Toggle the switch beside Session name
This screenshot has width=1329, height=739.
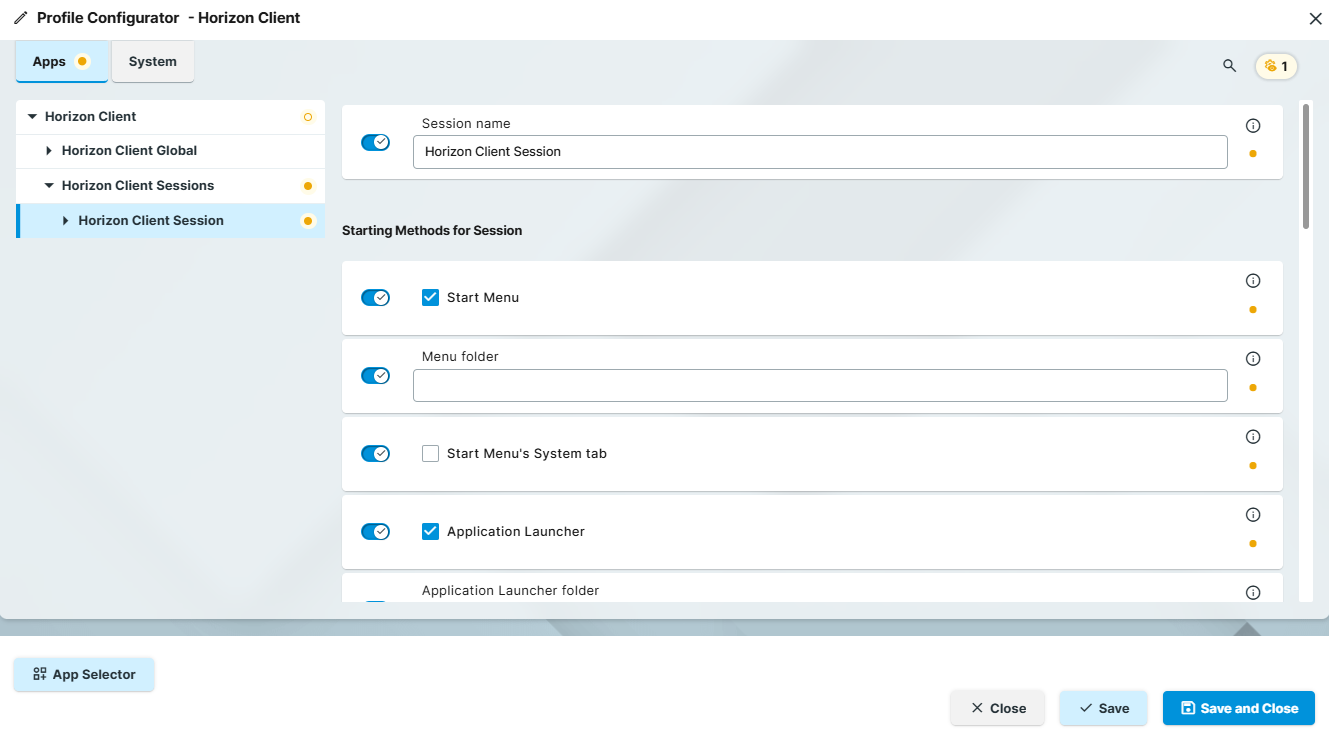pyautogui.click(x=375, y=142)
